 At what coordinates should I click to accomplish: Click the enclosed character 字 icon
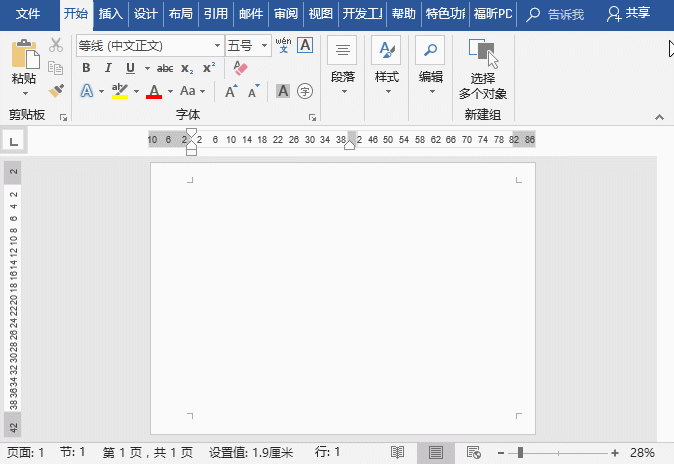click(x=305, y=91)
